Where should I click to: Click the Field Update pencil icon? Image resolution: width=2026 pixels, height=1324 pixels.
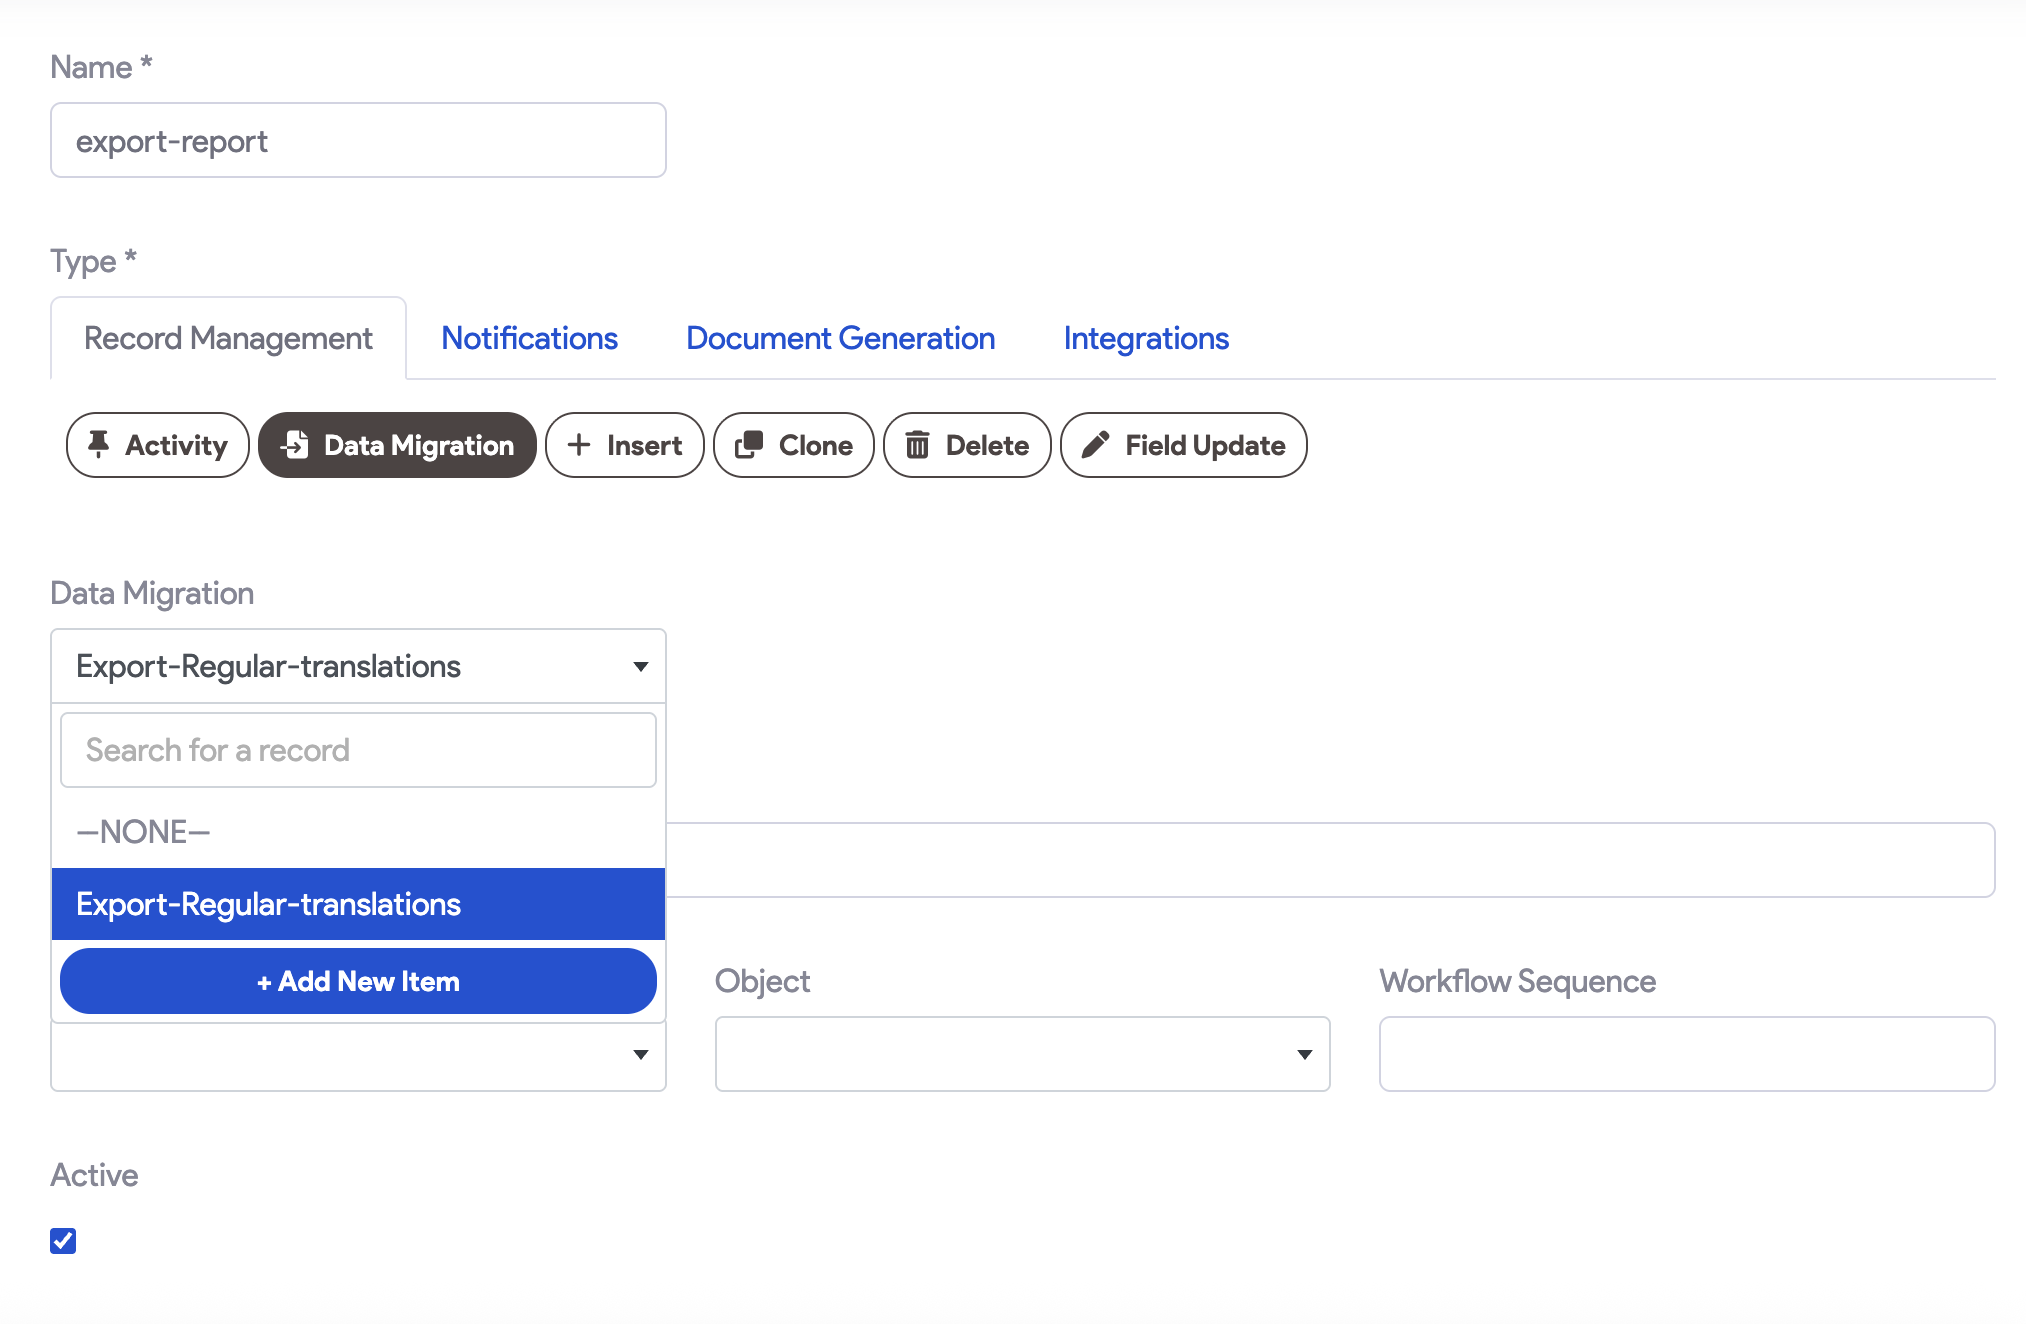tap(1096, 445)
